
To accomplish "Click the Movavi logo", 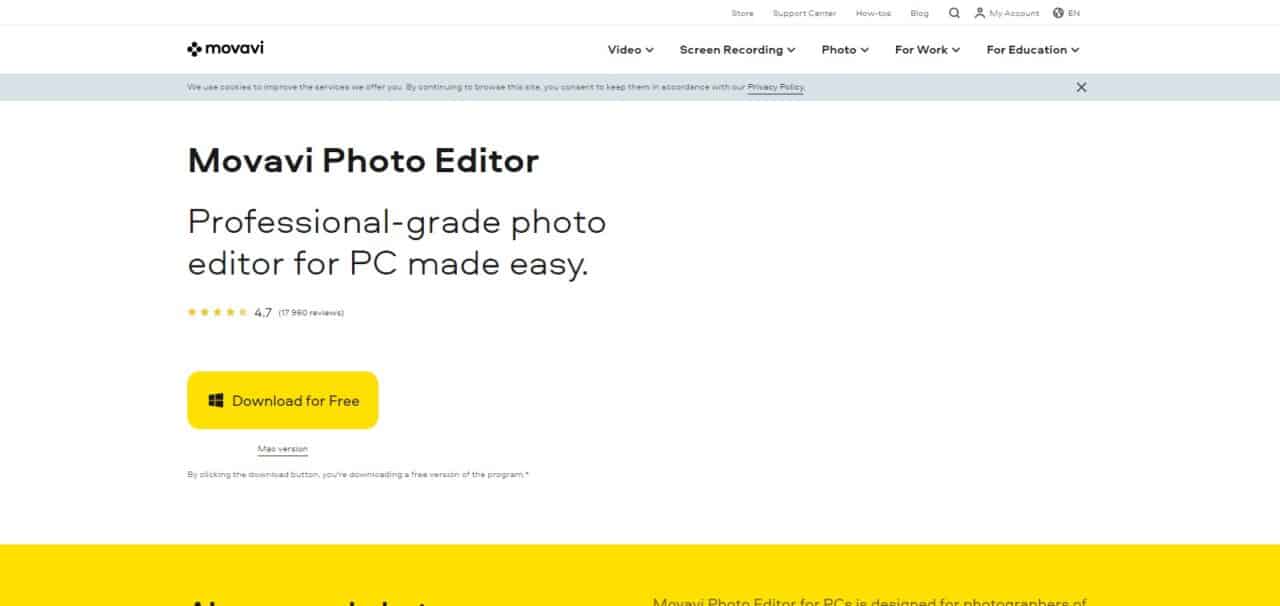I will (x=225, y=49).
